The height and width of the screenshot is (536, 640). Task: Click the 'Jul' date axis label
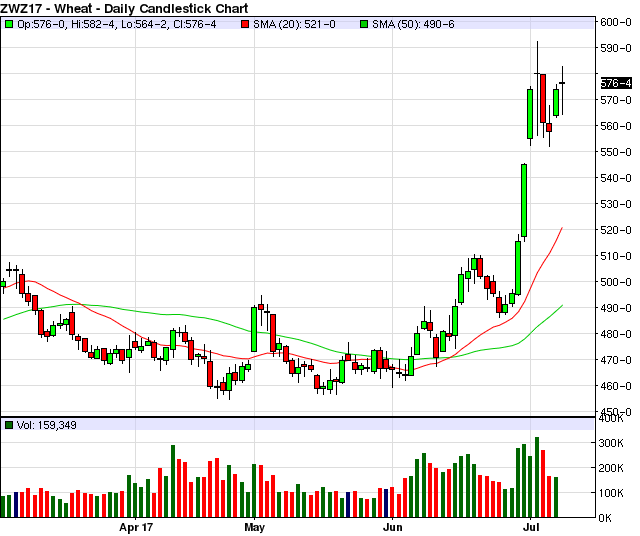[x=531, y=528]
